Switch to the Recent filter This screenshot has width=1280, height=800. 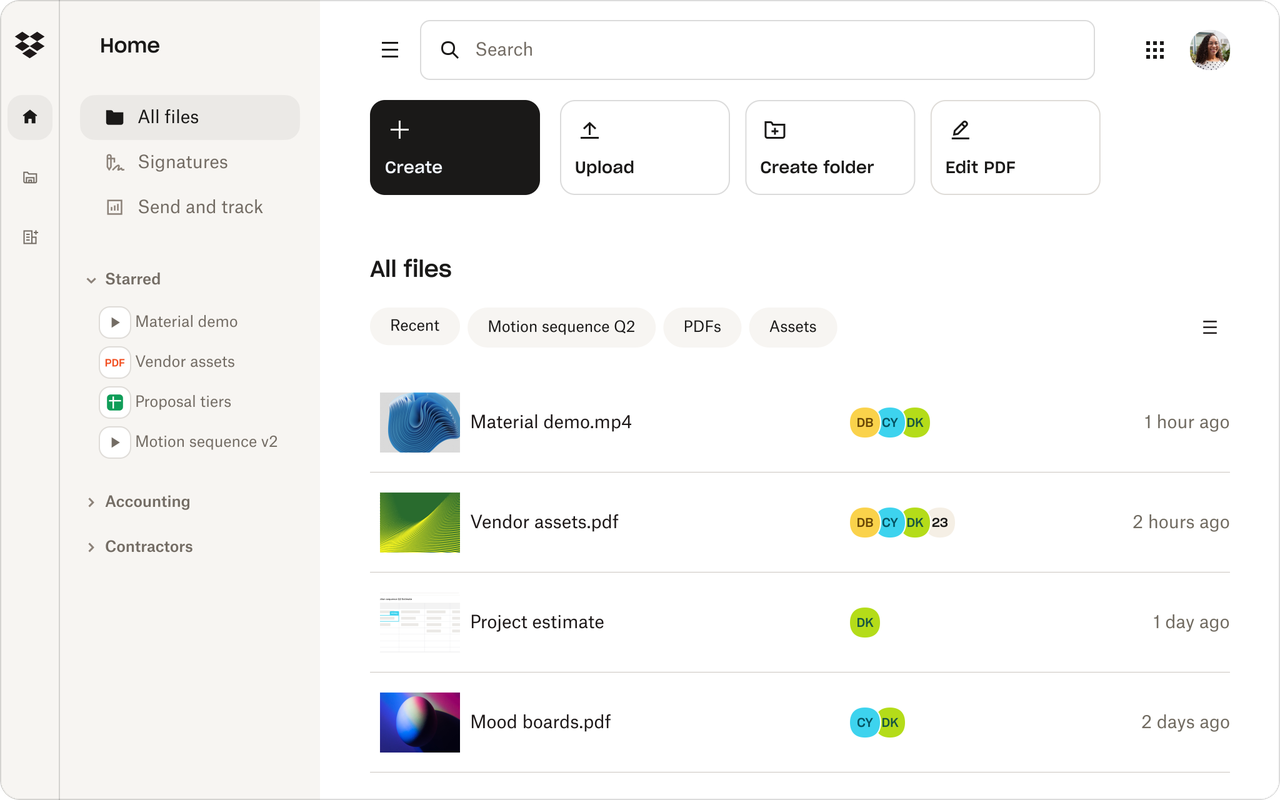pyautogui.click(x=414, y=326)
